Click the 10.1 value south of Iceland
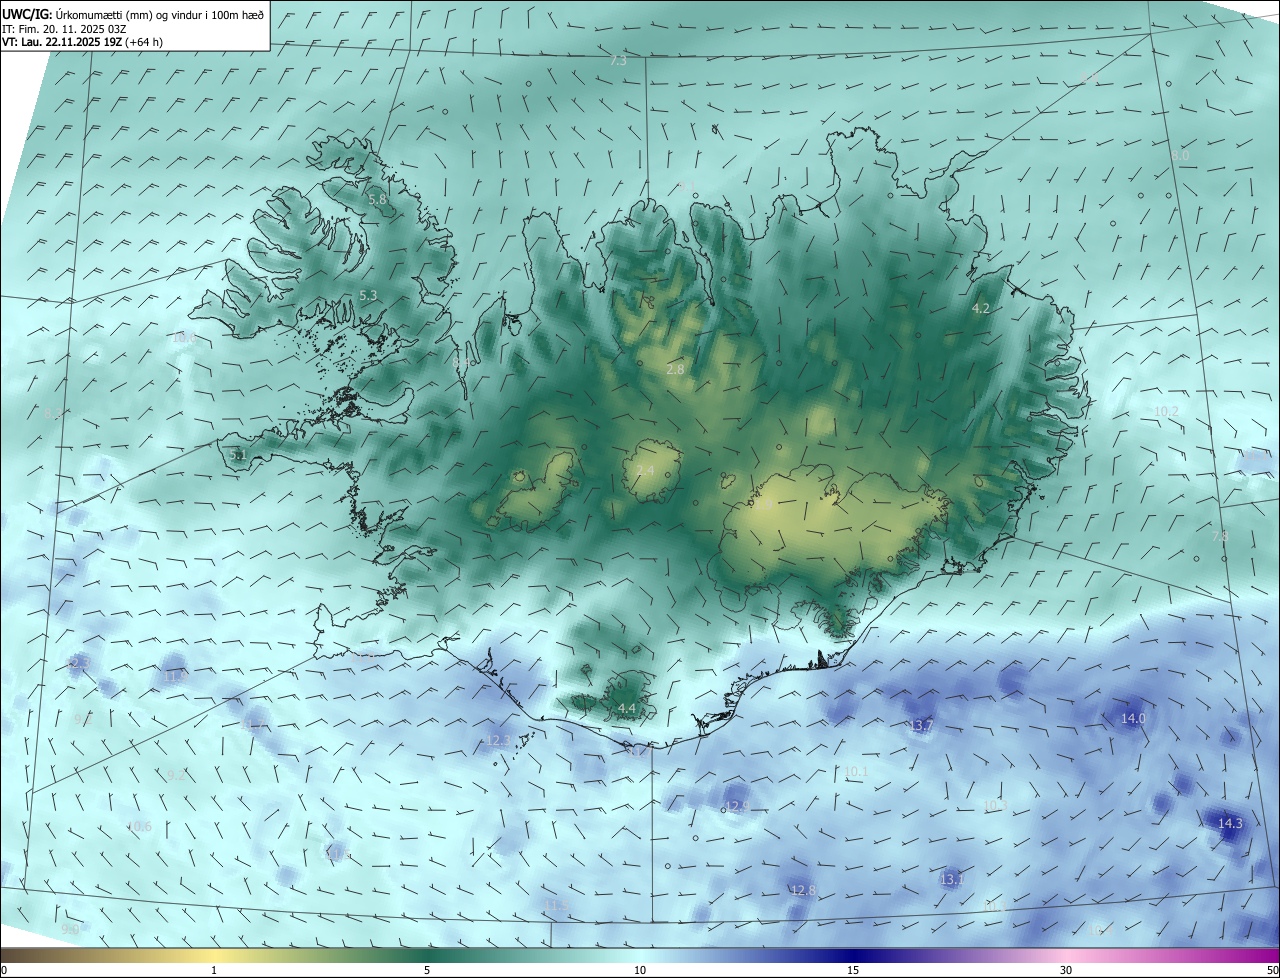This screenshot has width=1280, height=978. click(x=856, y=772)
